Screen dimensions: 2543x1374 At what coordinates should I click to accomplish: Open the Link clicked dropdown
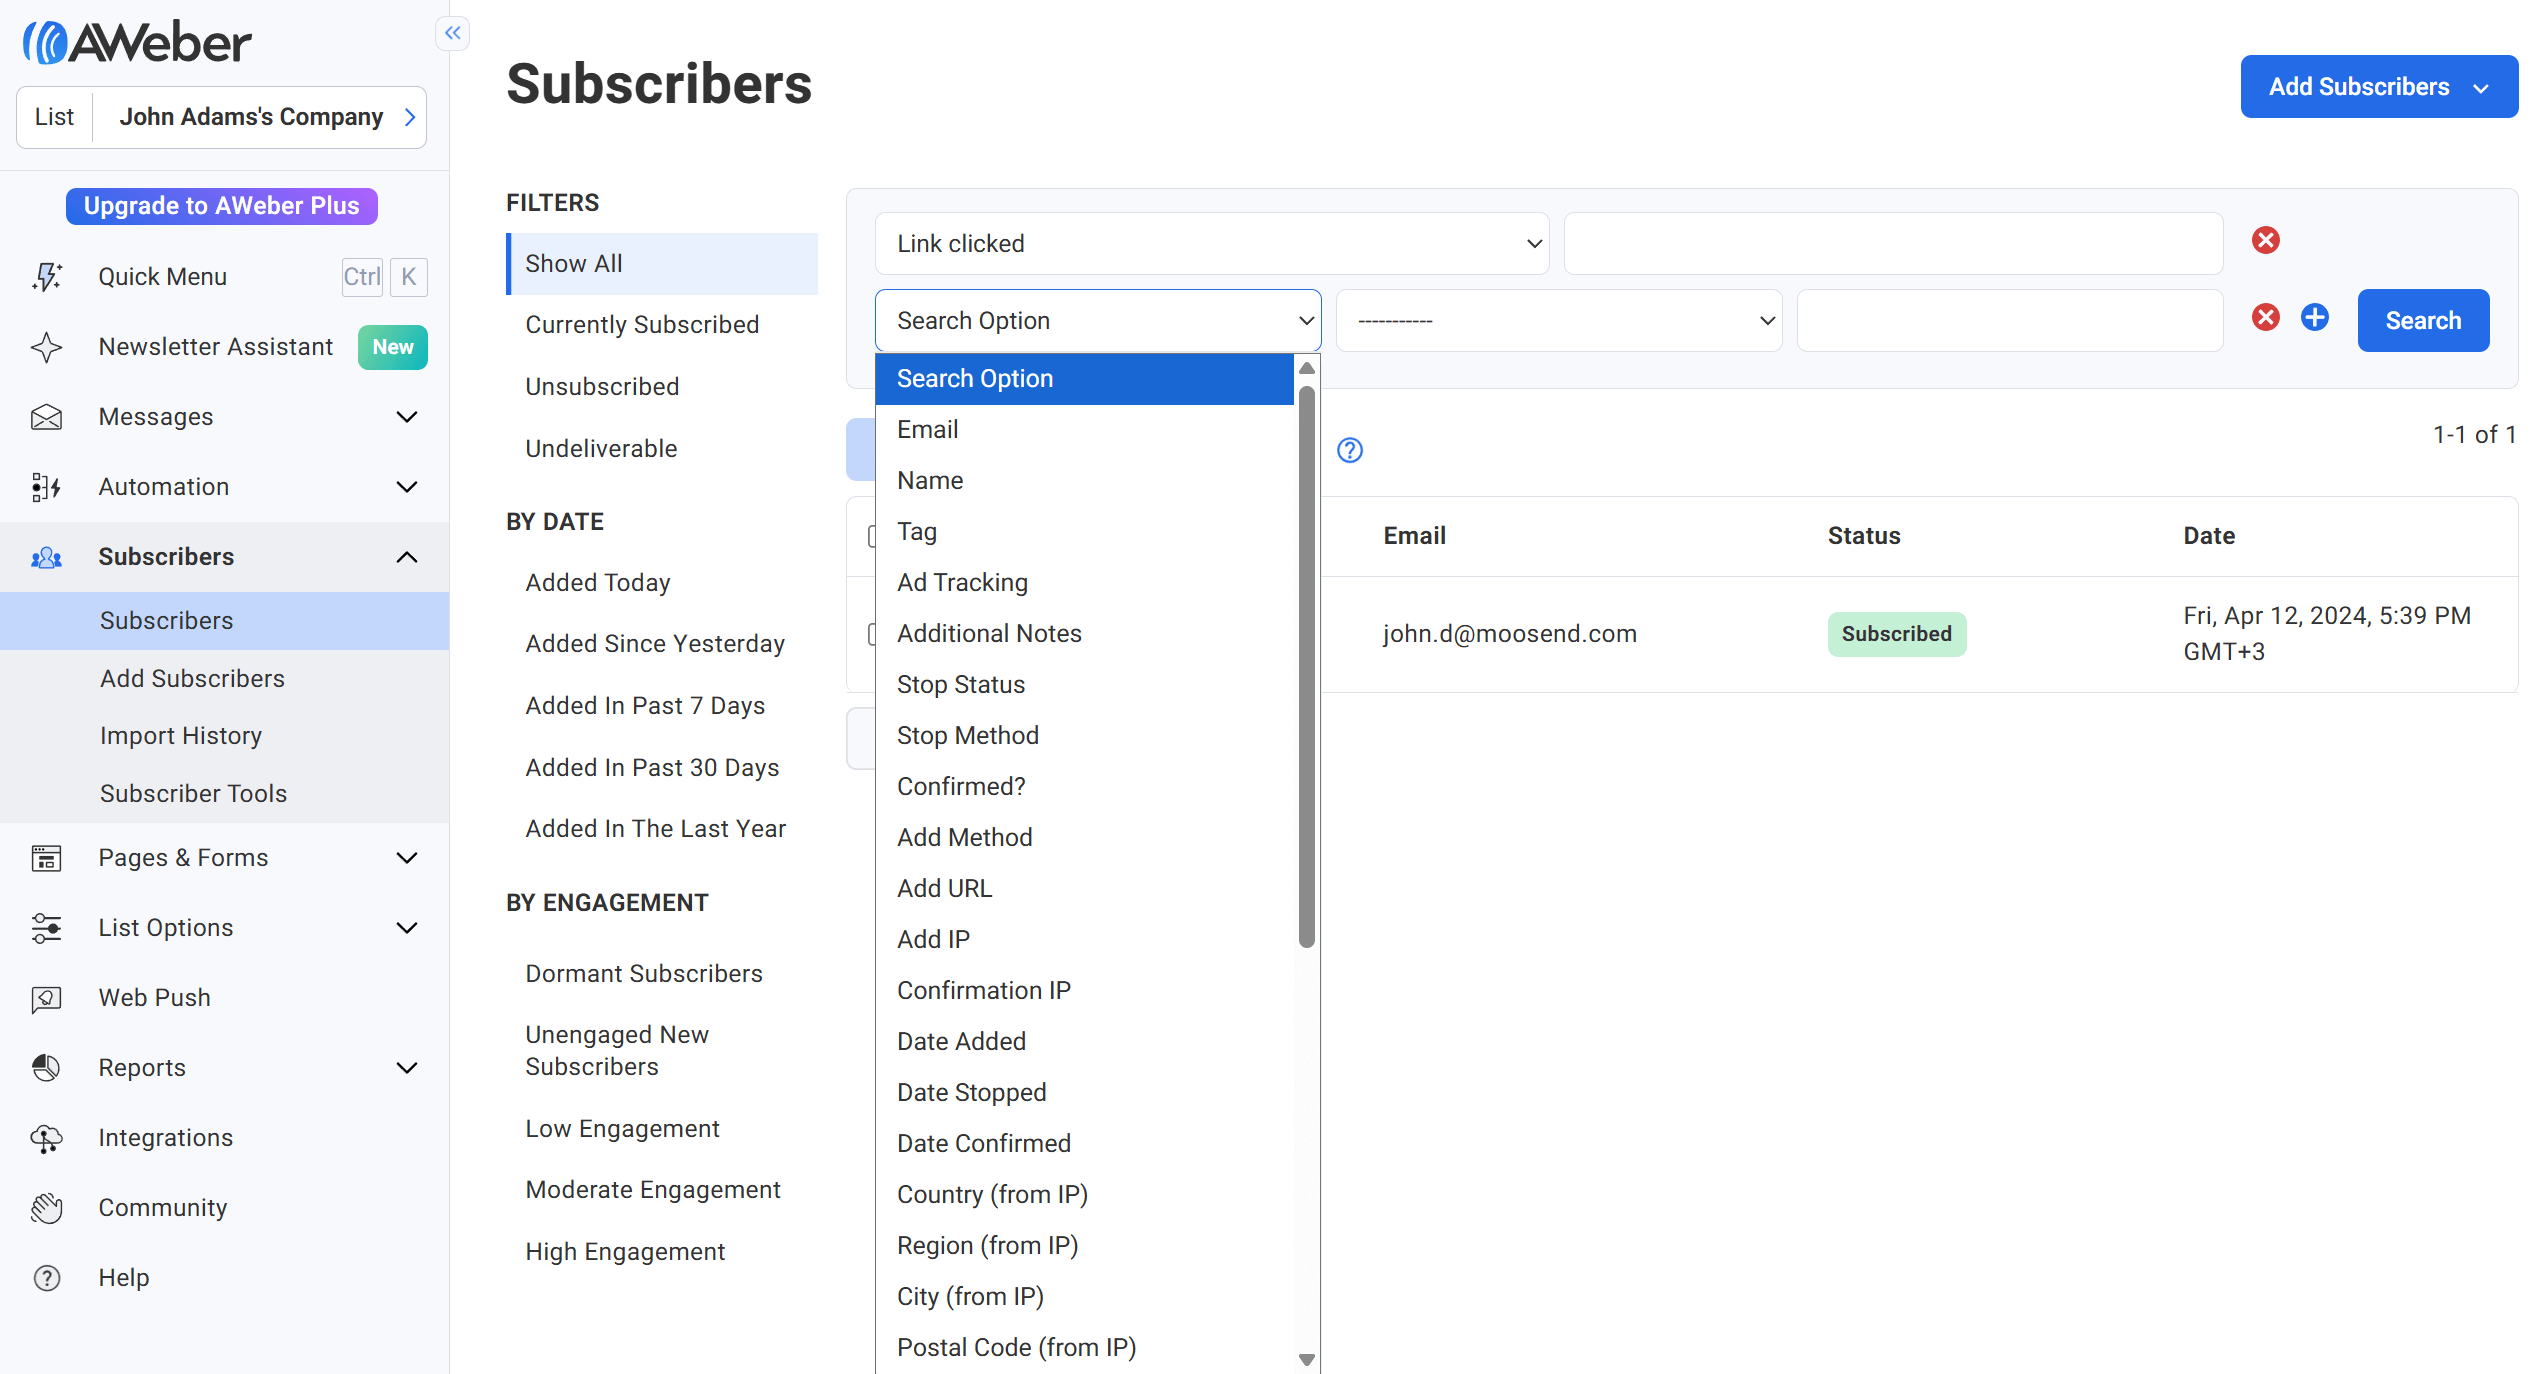click(x=1210, y=244)
